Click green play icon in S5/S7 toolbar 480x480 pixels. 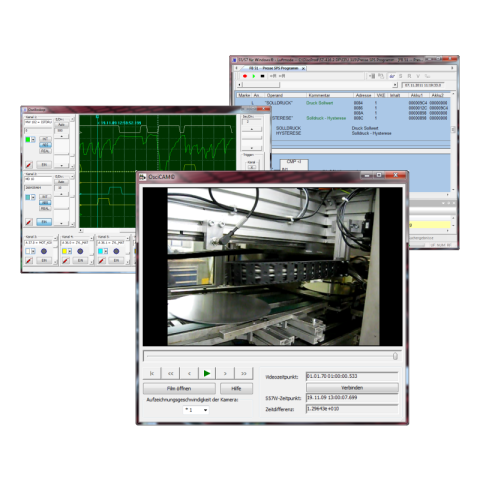[254, 76]
